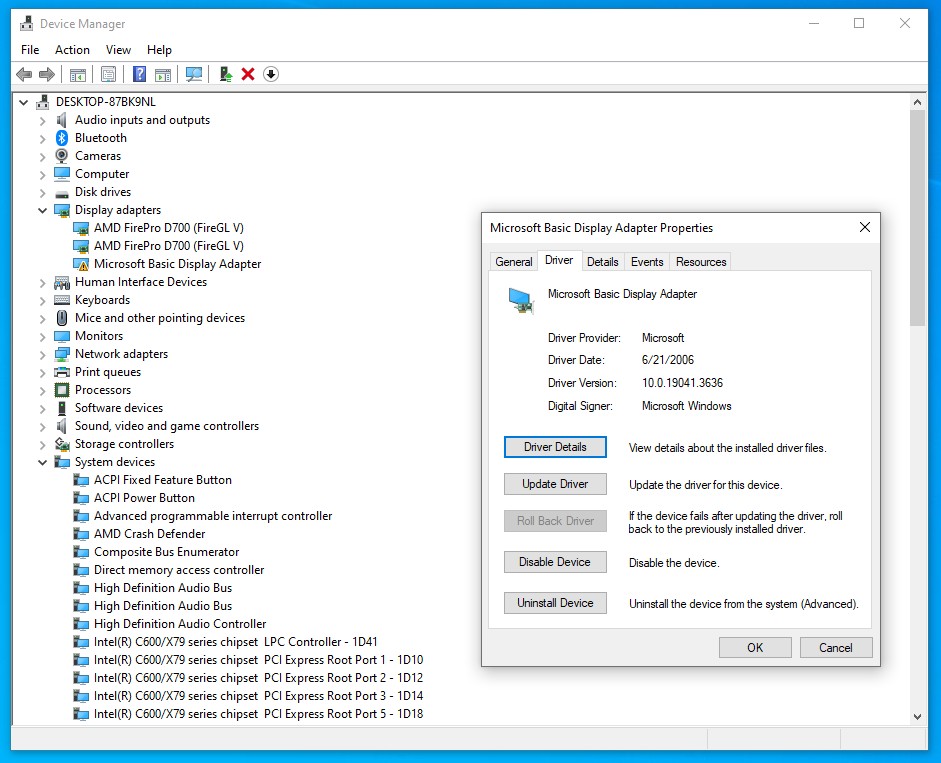Click the Forward arrow toolbar icon

click(47, 74)
